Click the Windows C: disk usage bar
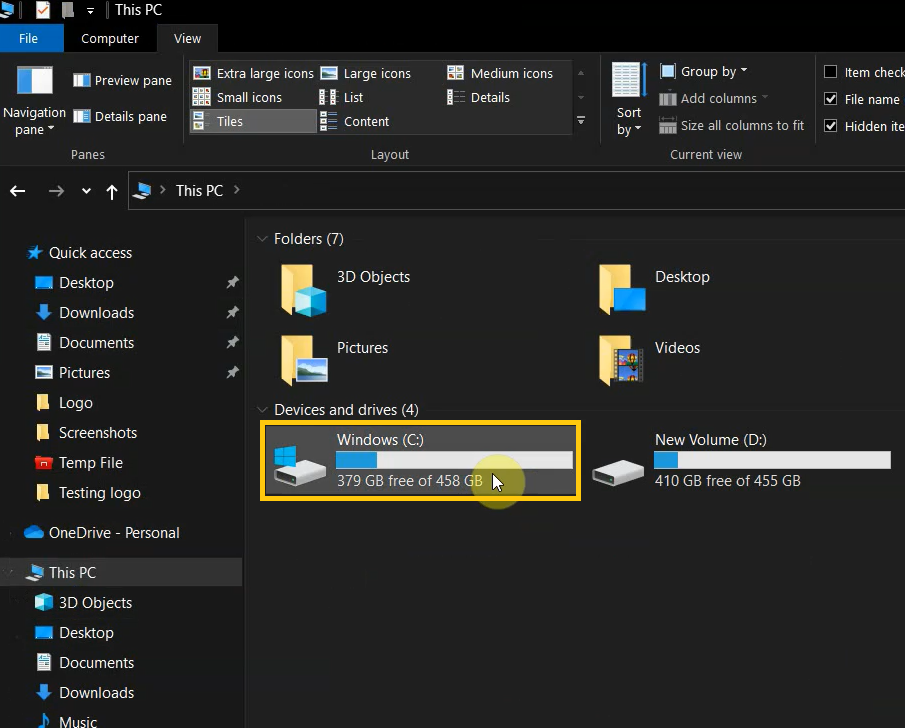The image size is (905, 728). point(454,459)
